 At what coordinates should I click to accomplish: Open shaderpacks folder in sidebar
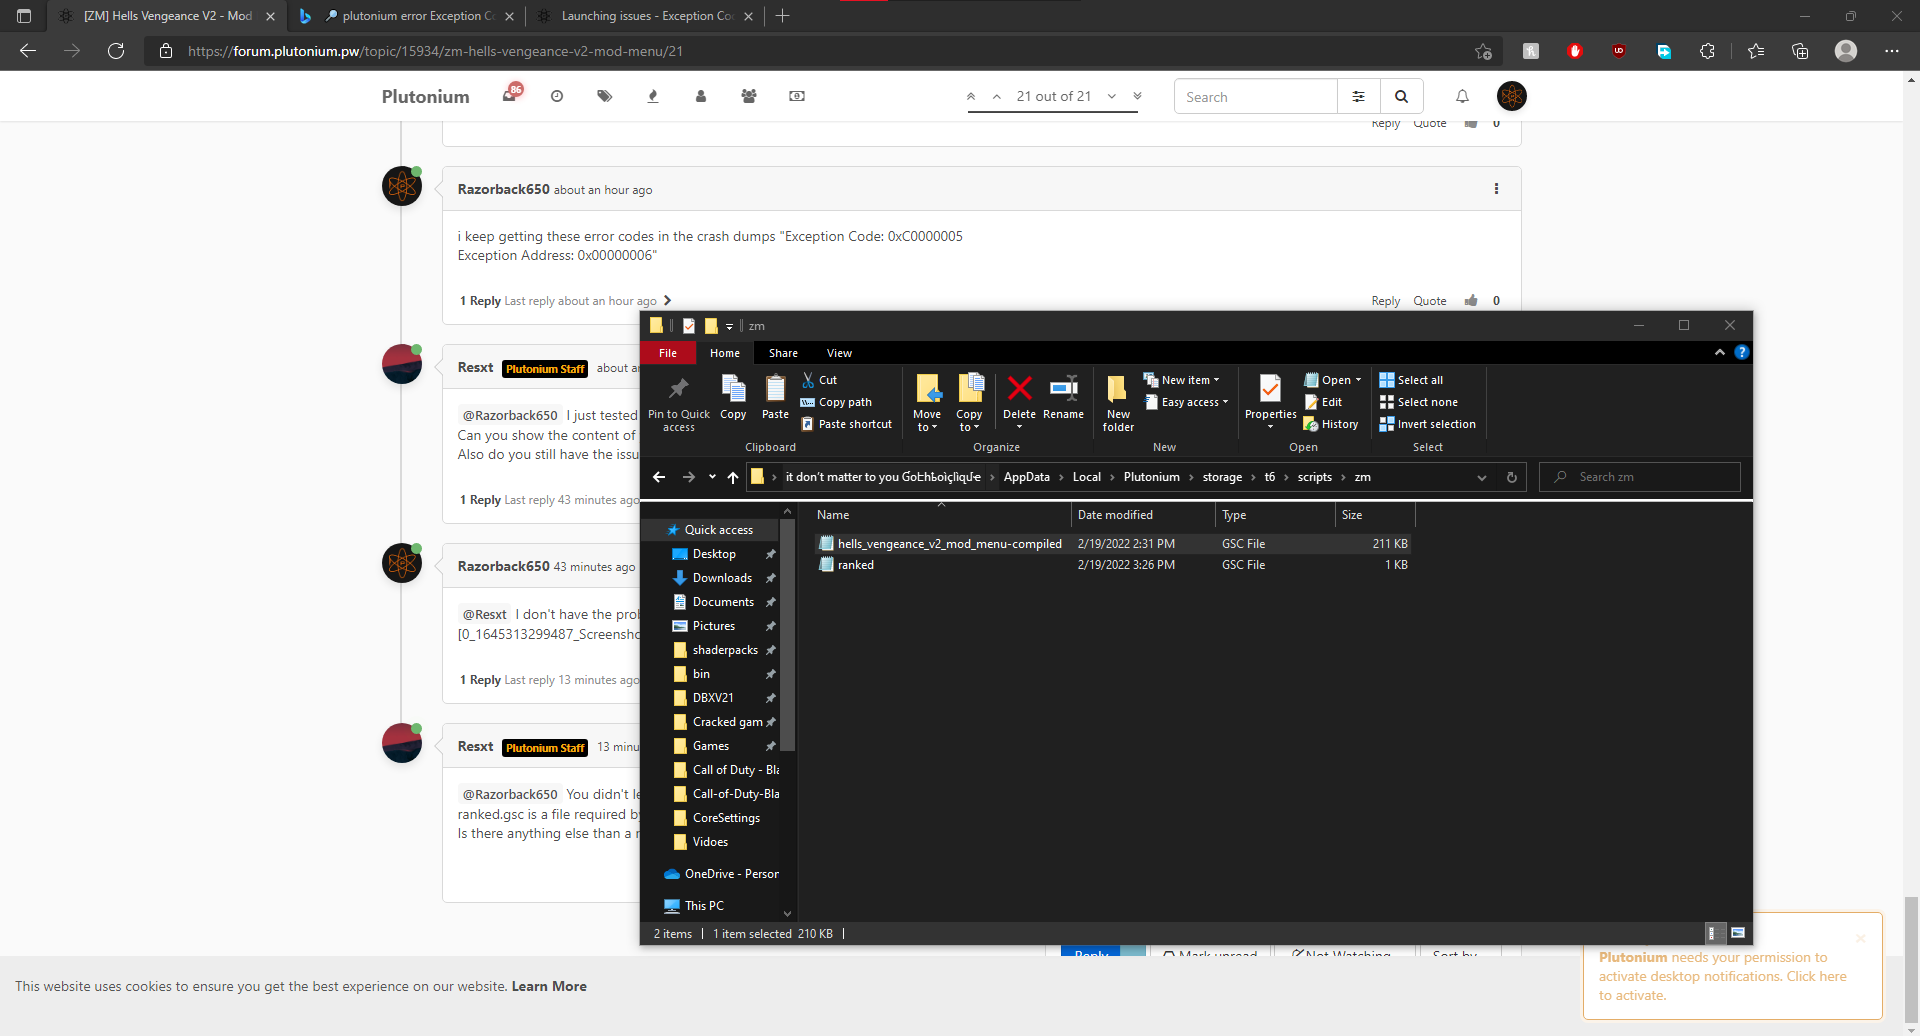725,650
